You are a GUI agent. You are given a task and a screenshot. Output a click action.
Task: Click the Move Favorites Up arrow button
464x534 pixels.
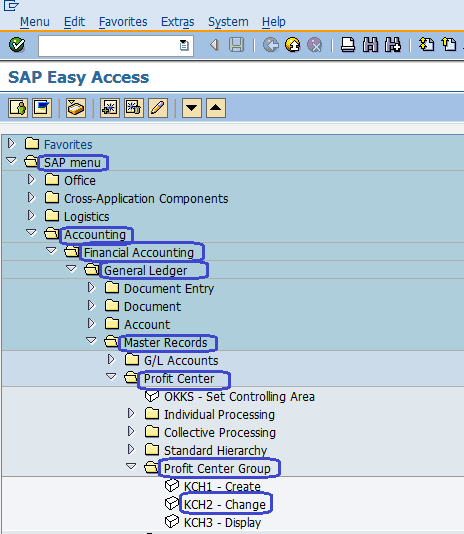click(x=216, y=108)
